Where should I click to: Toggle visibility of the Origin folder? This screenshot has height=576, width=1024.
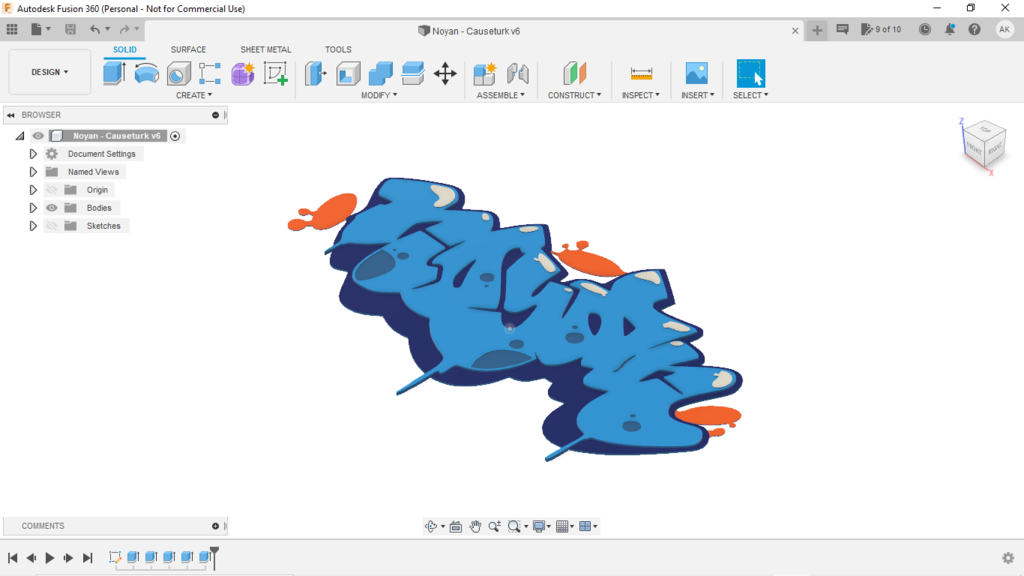(52, 190)
